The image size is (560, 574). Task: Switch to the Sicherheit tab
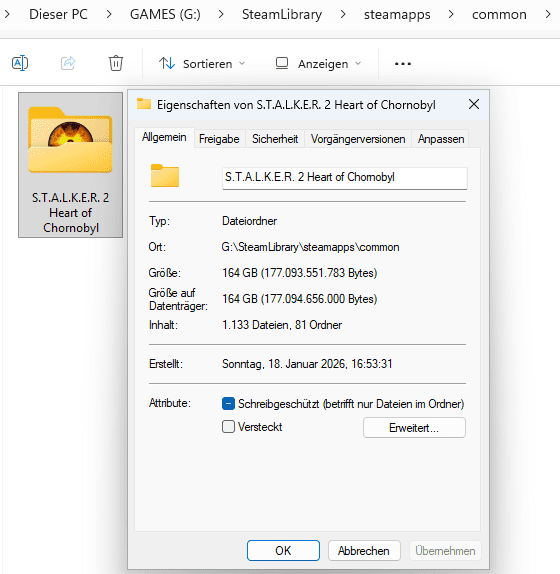click(x=275, y=139)
